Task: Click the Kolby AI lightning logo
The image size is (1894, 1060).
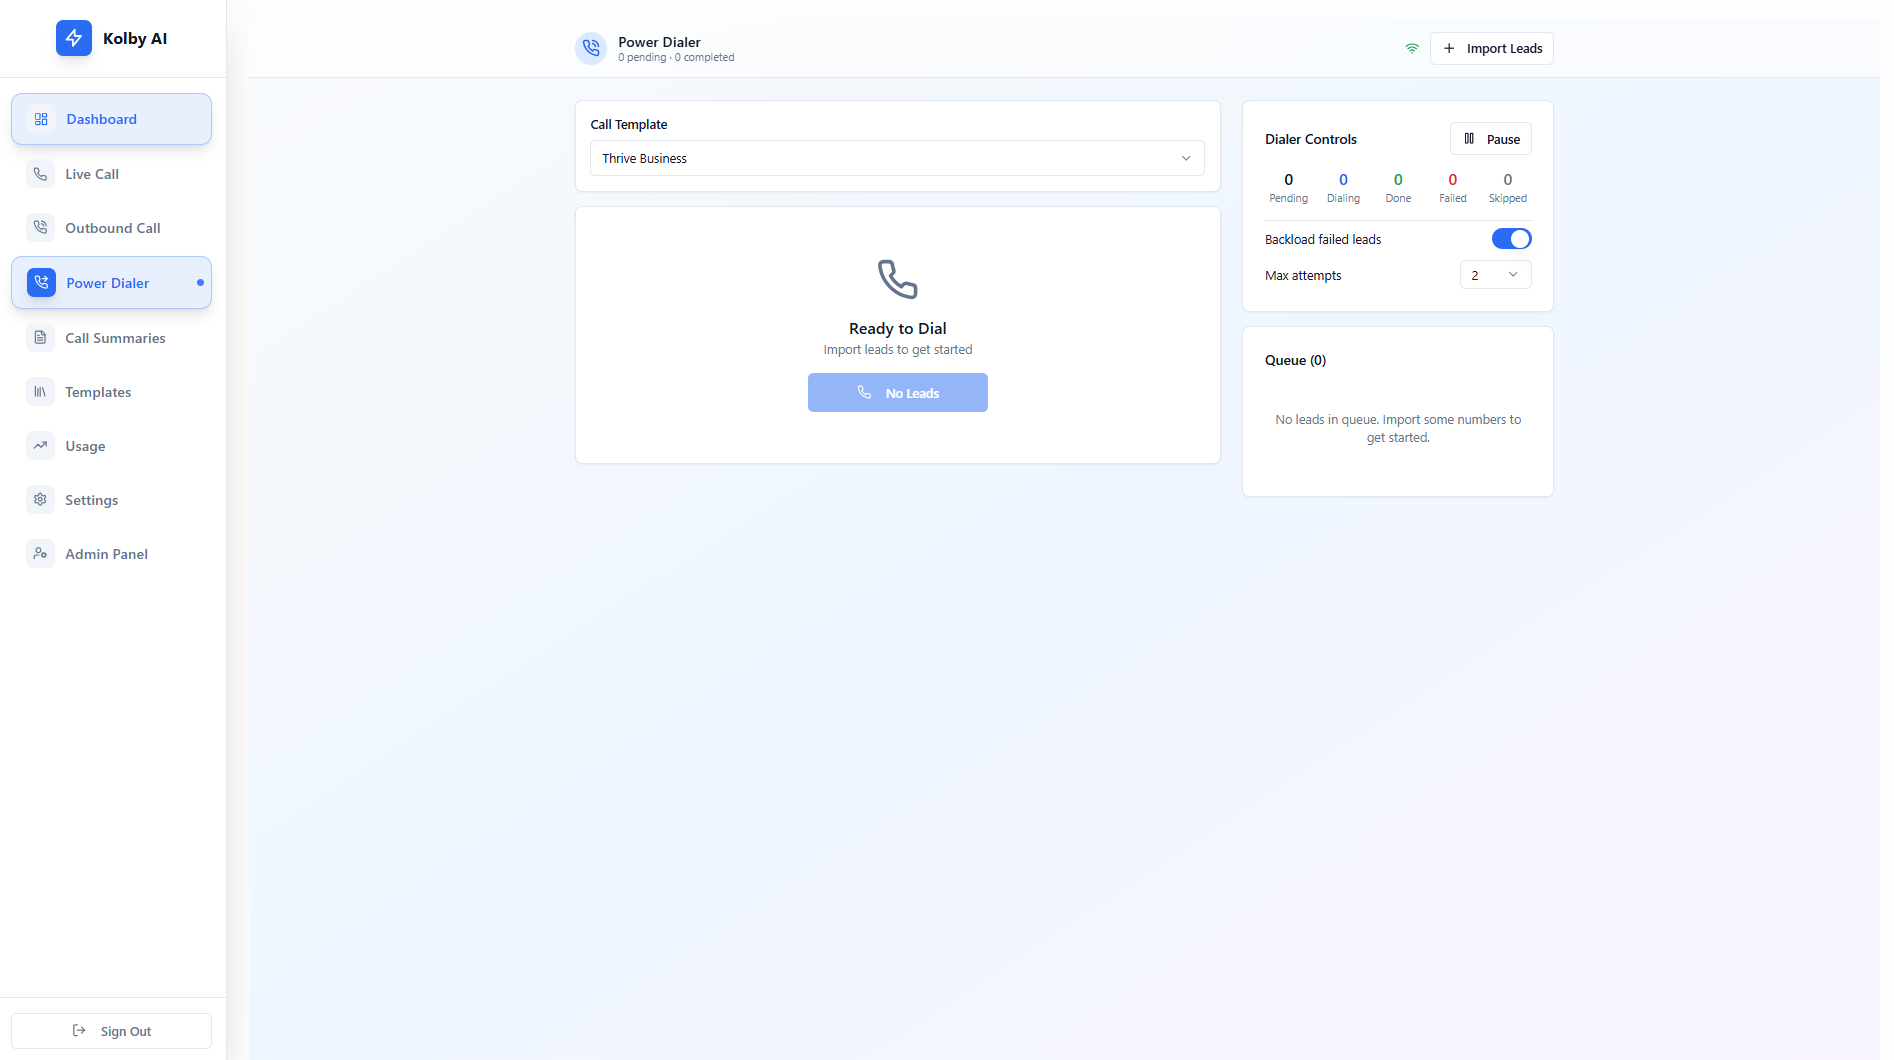Action: coord(73,38)
